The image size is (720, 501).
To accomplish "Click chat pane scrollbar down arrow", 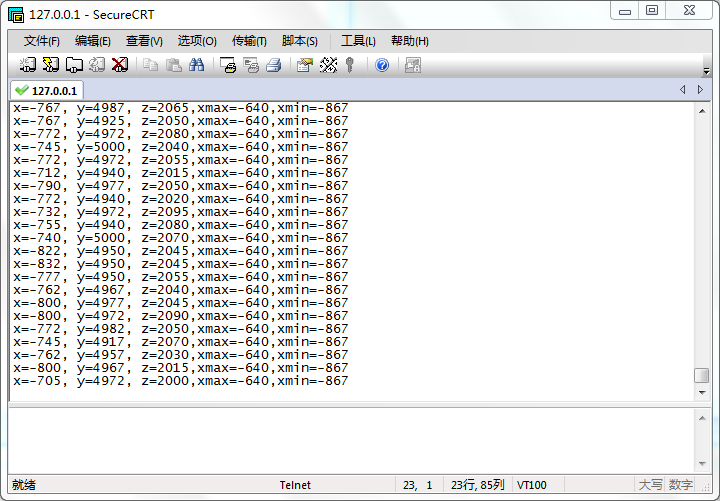I will tap(702, 464).
